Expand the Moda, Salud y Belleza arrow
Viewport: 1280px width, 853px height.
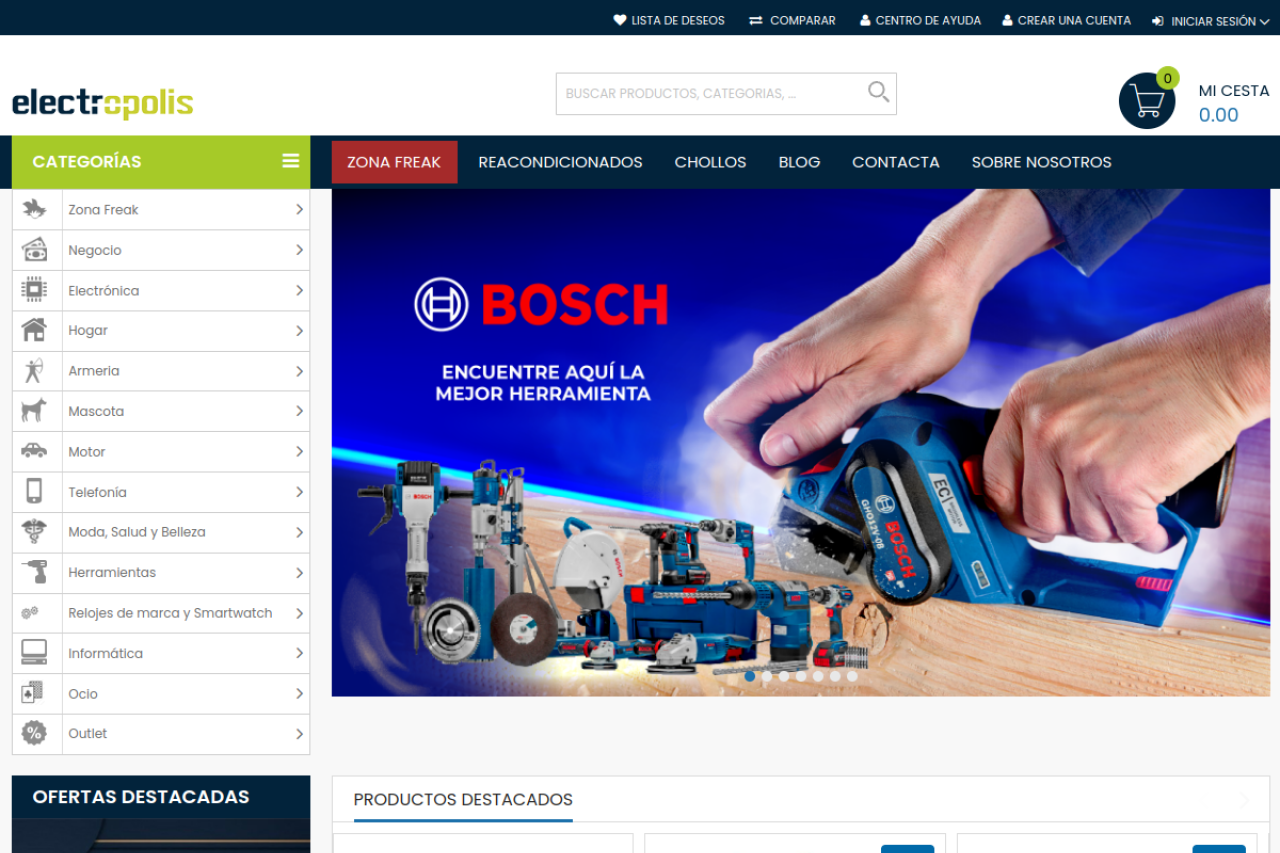coord(299,532)
